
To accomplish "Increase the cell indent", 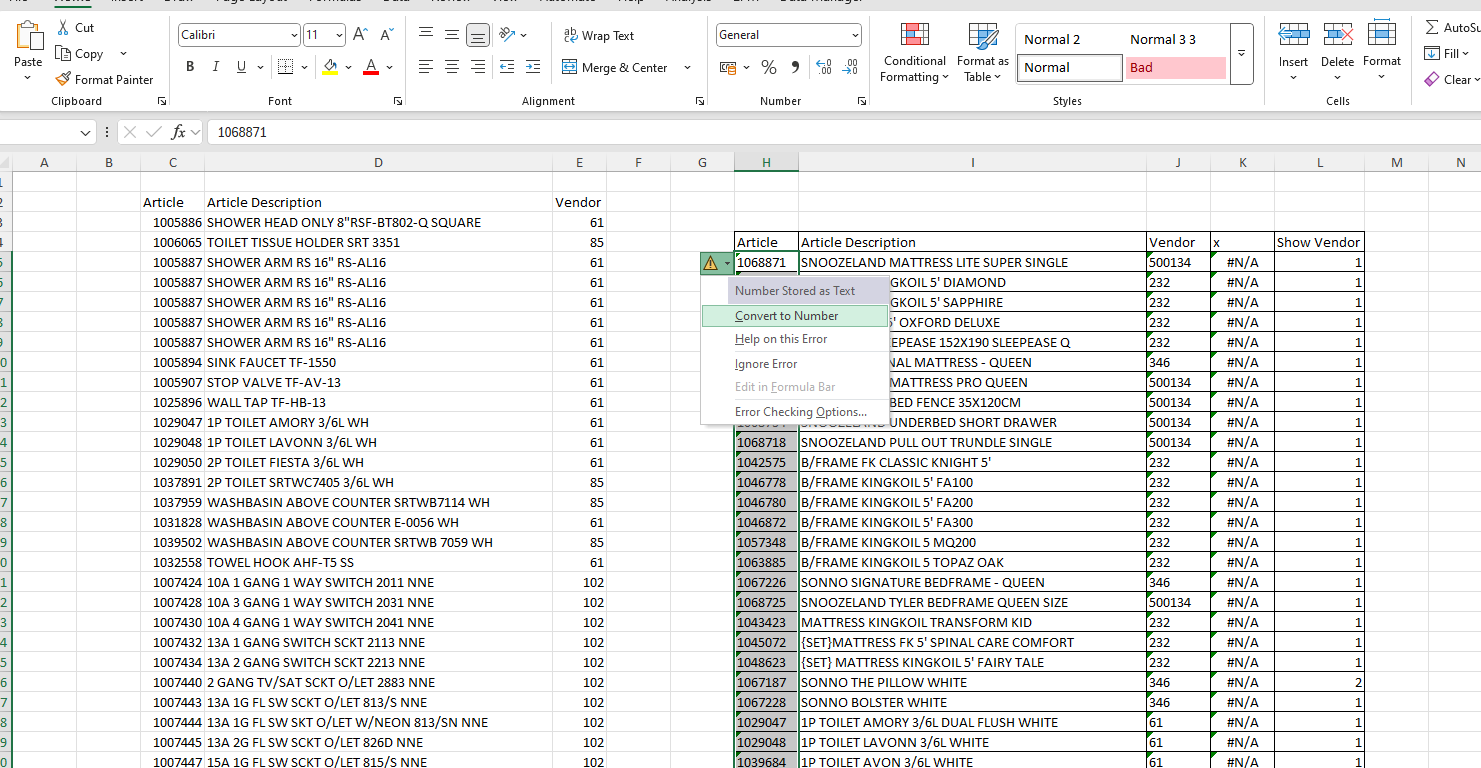I will [x=533, y=67].
